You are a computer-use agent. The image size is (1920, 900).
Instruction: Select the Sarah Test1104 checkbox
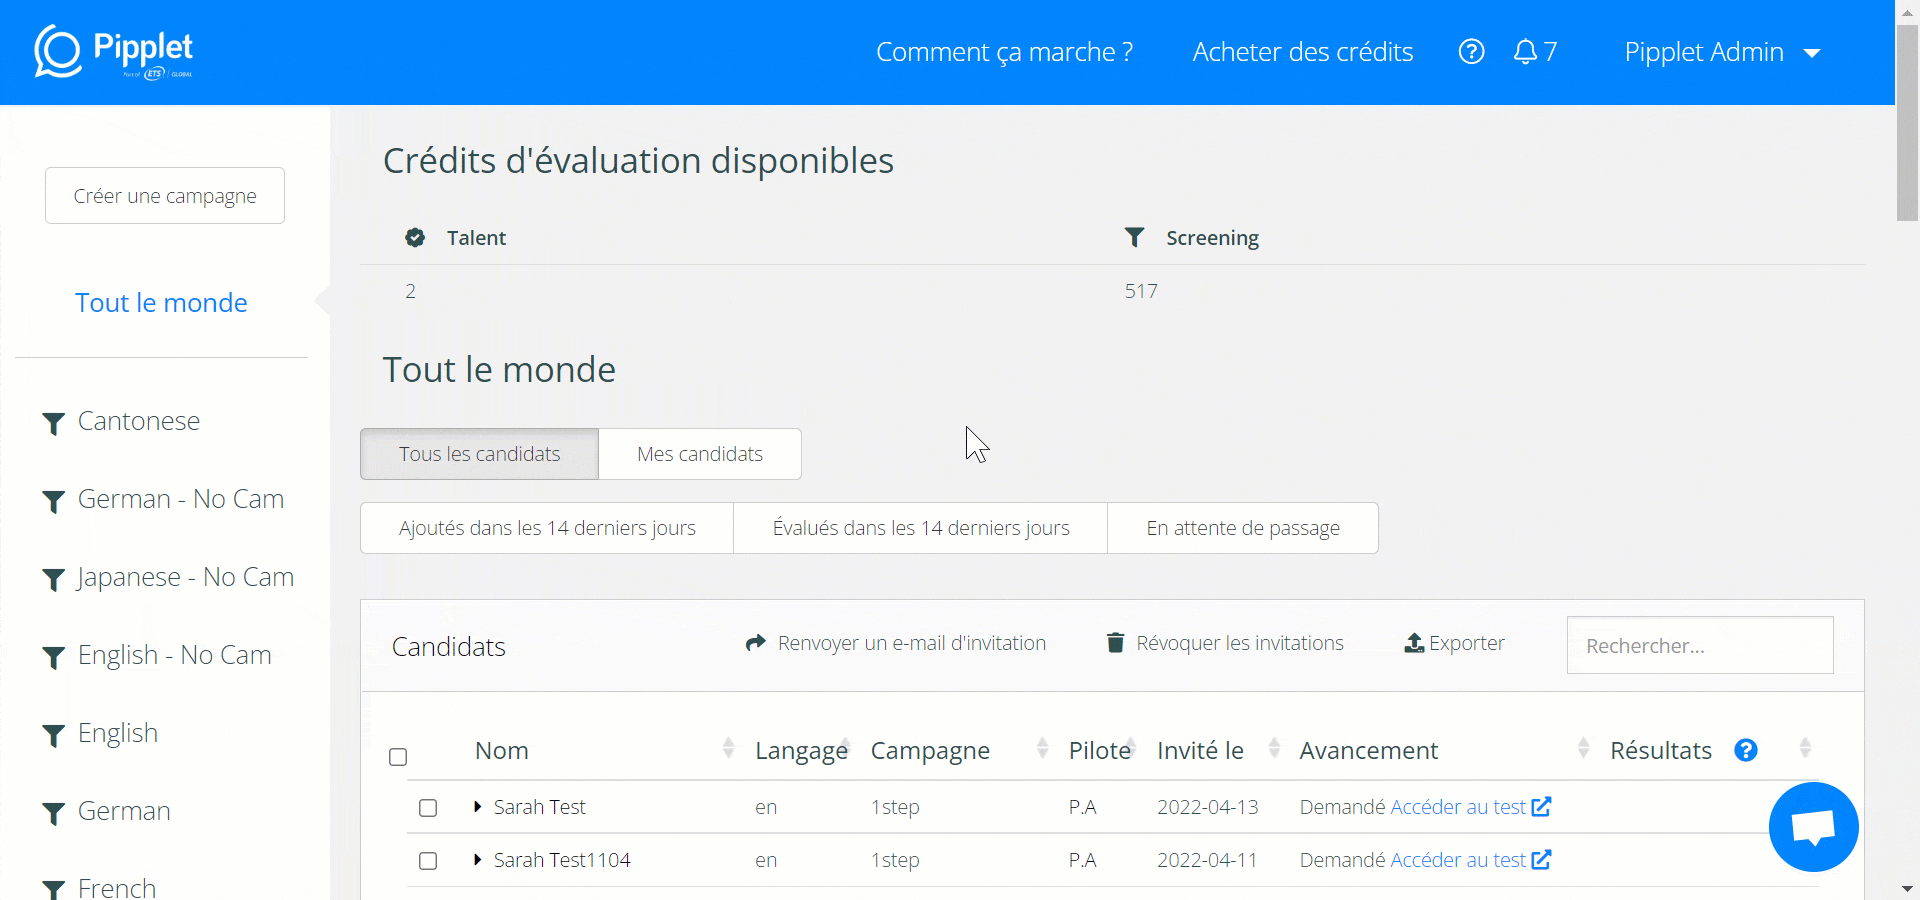pyautogui.click(x=428, y=861)
